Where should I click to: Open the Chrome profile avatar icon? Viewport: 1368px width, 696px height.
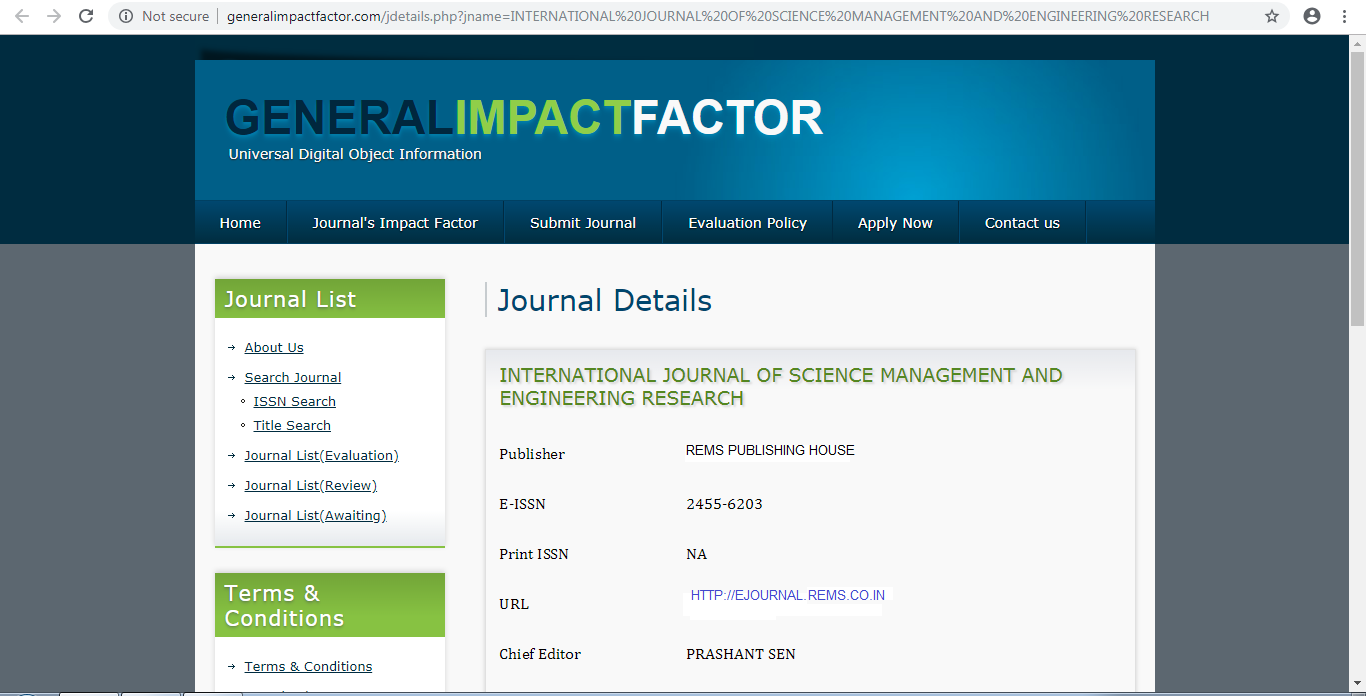1312,16
